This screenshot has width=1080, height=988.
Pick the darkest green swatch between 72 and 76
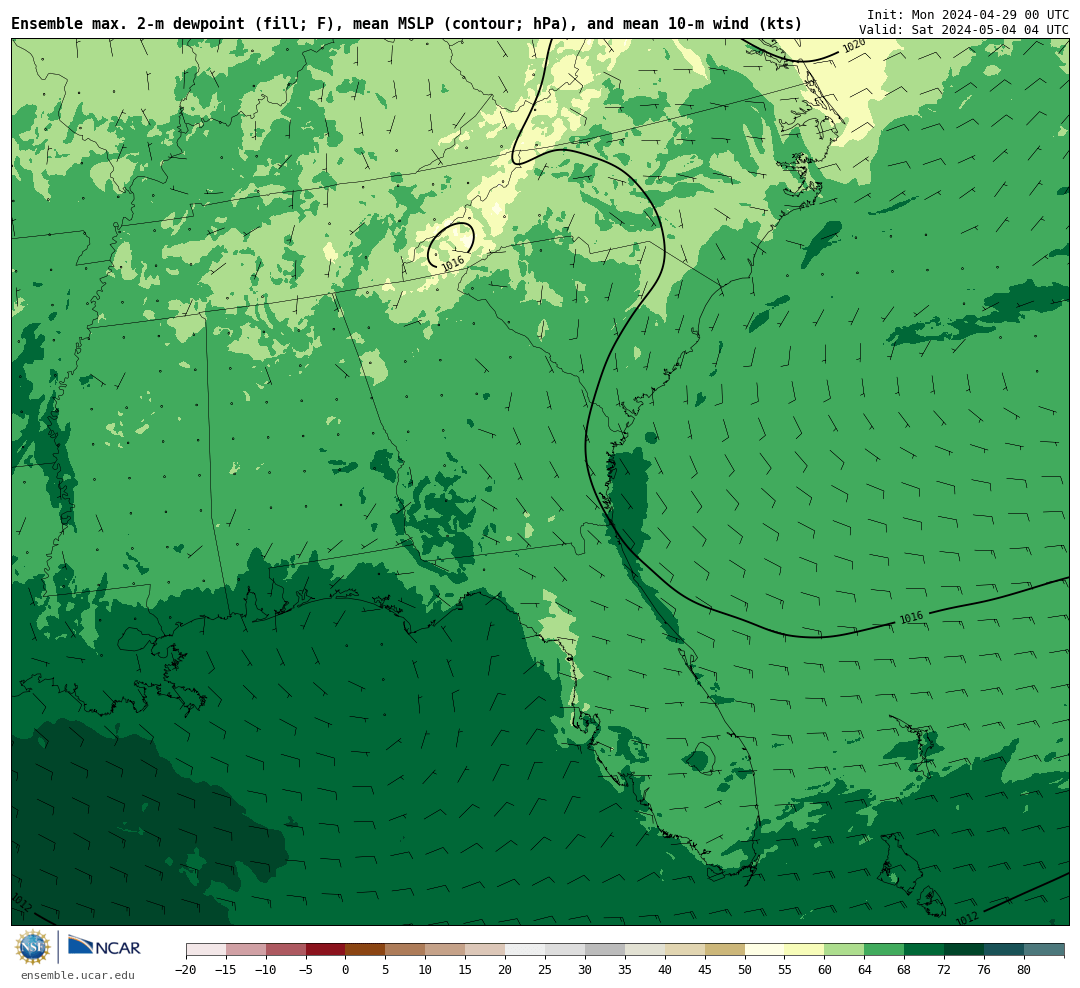pyautogui.click(x=965, y=949)
